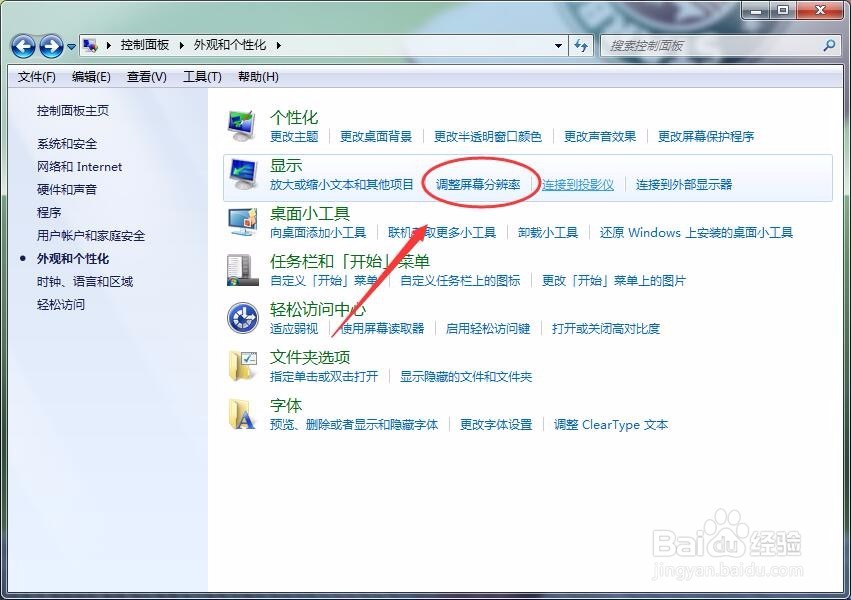Click 更改「开始」菜单上的图片 link
This screenshot has width=851, height=600.
[614, 280]
